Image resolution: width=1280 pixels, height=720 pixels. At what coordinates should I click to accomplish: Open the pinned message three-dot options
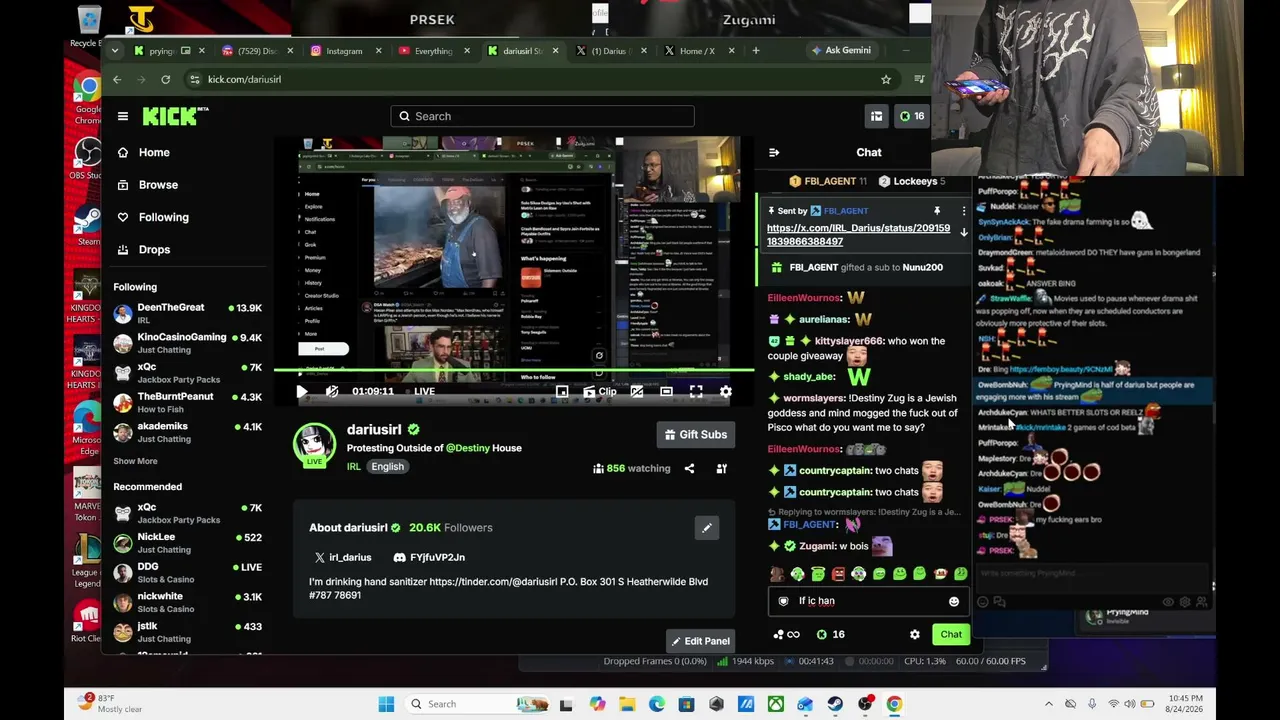click(x=964, y=211)
